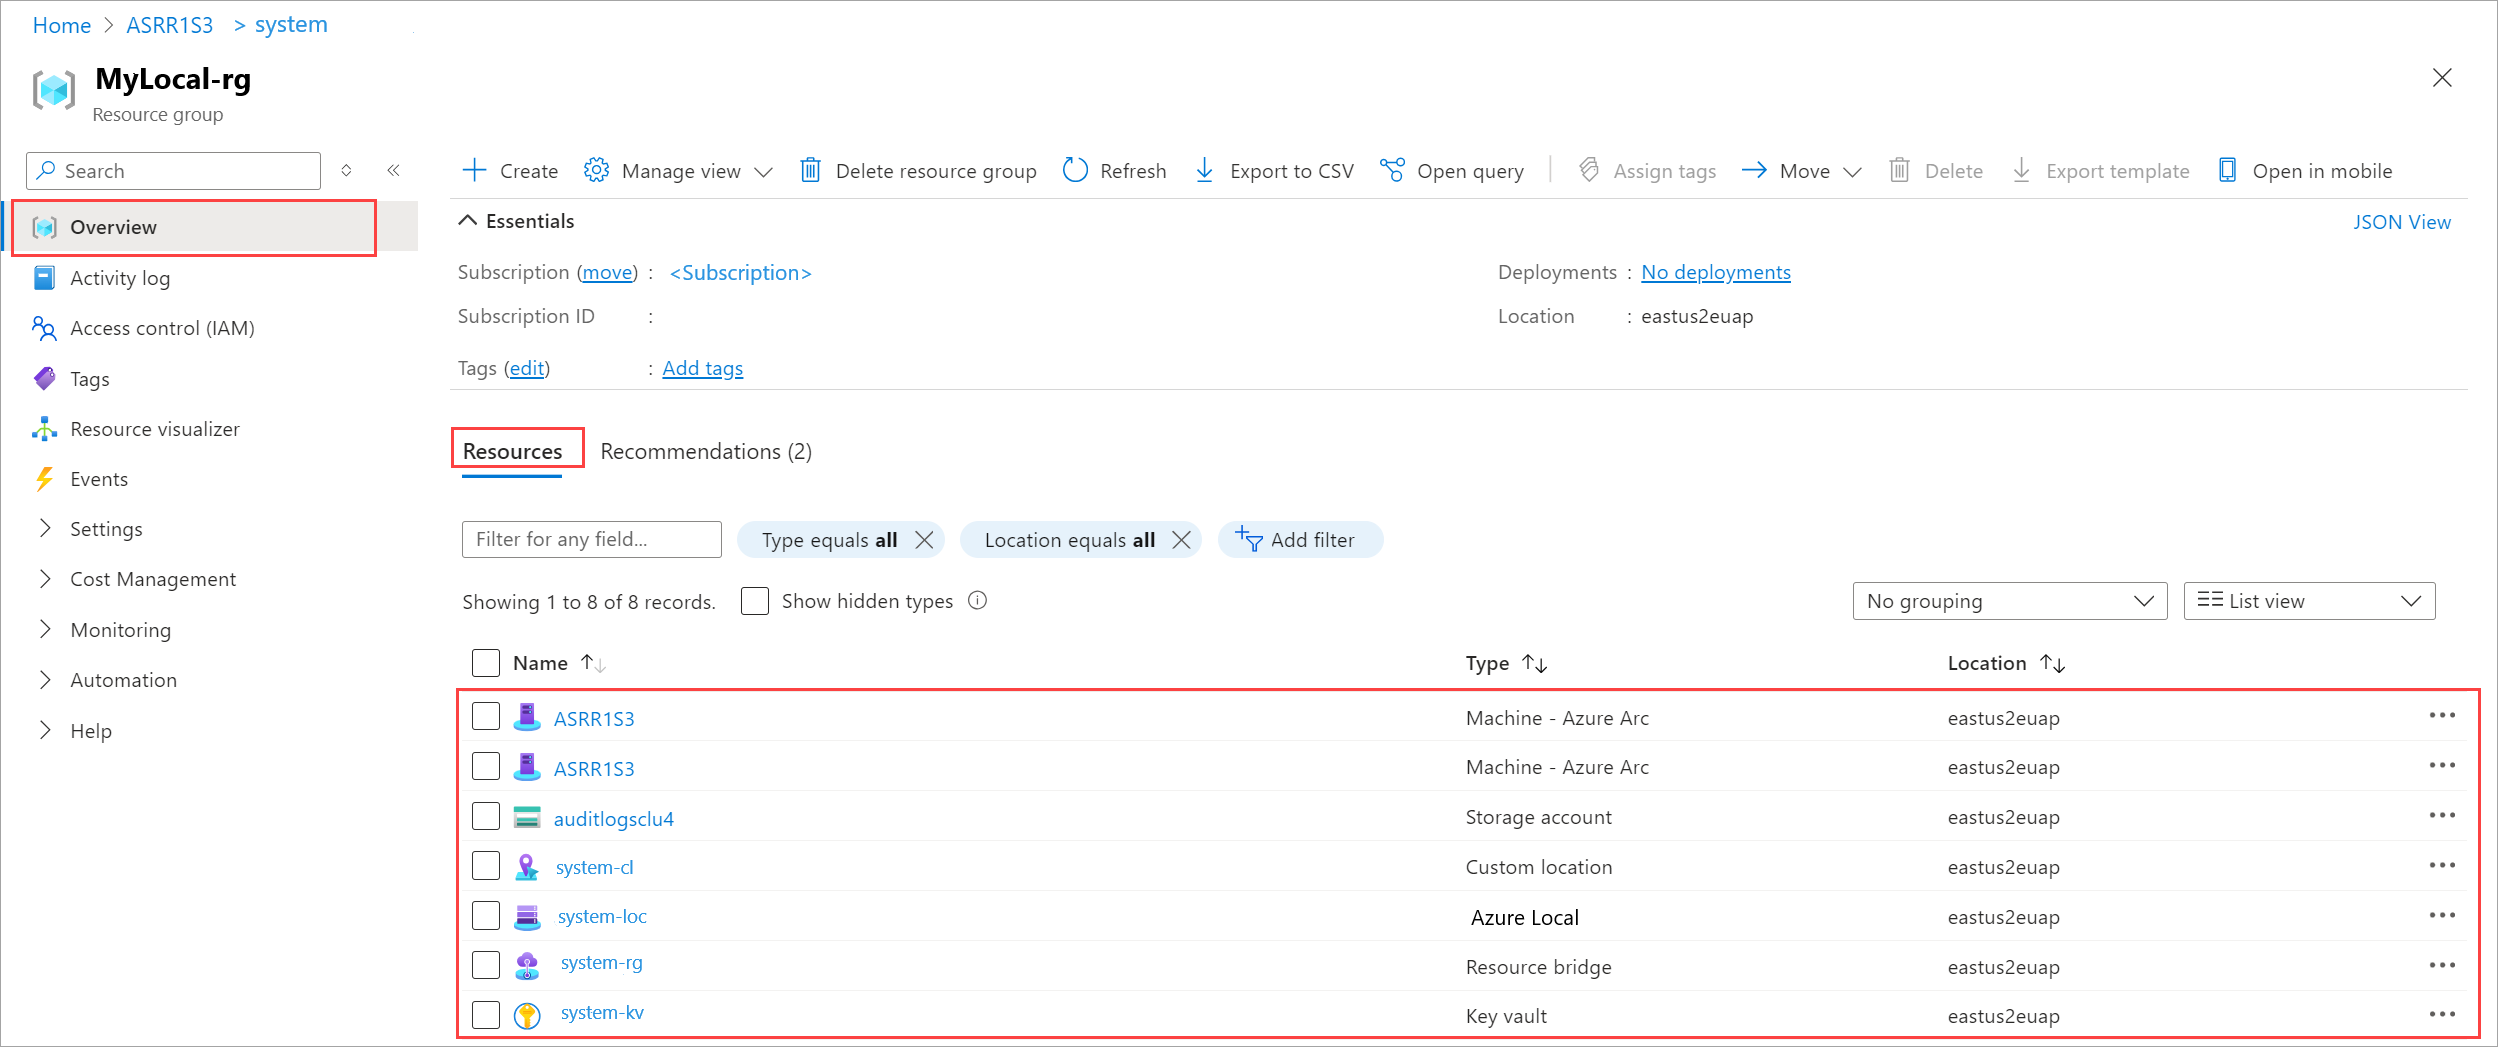
Task: Click Add tags for the resource group
Action: (x=702, y=367)
